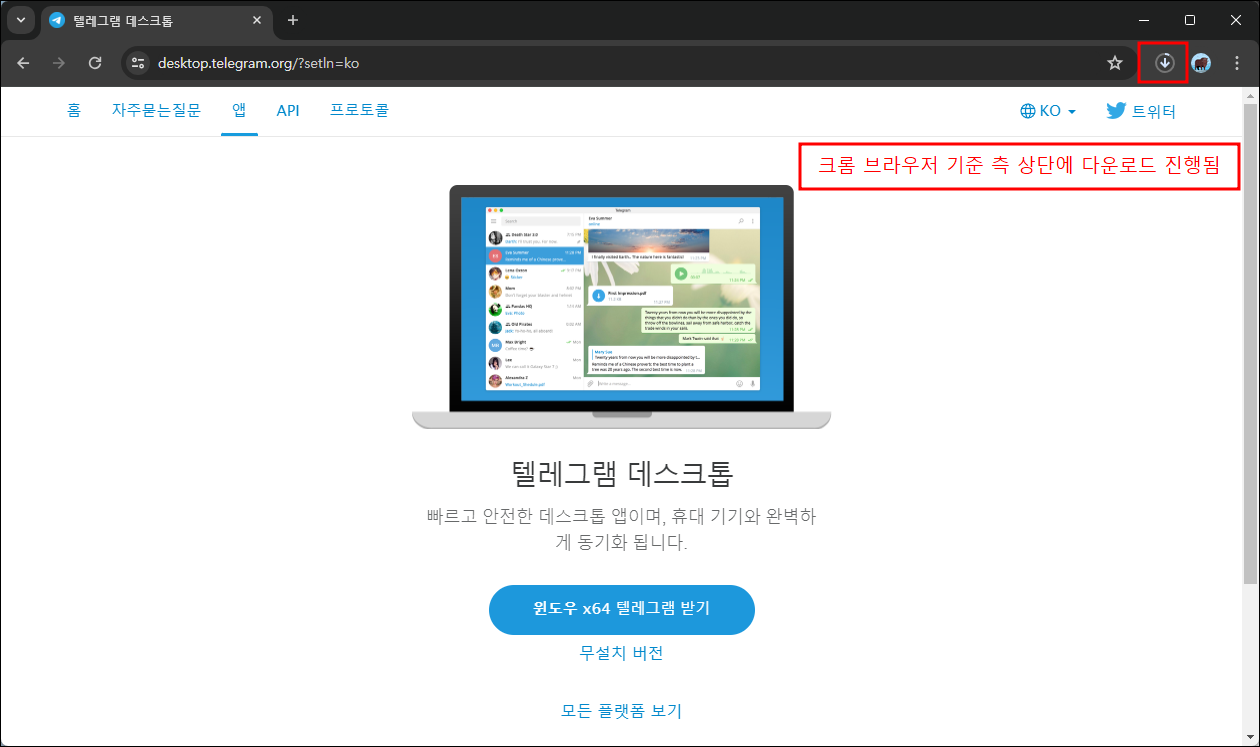Screen dimensions: 1260x747
Task: Open the 모든 플랫폼 보기 link
Action: click(622, 711)
